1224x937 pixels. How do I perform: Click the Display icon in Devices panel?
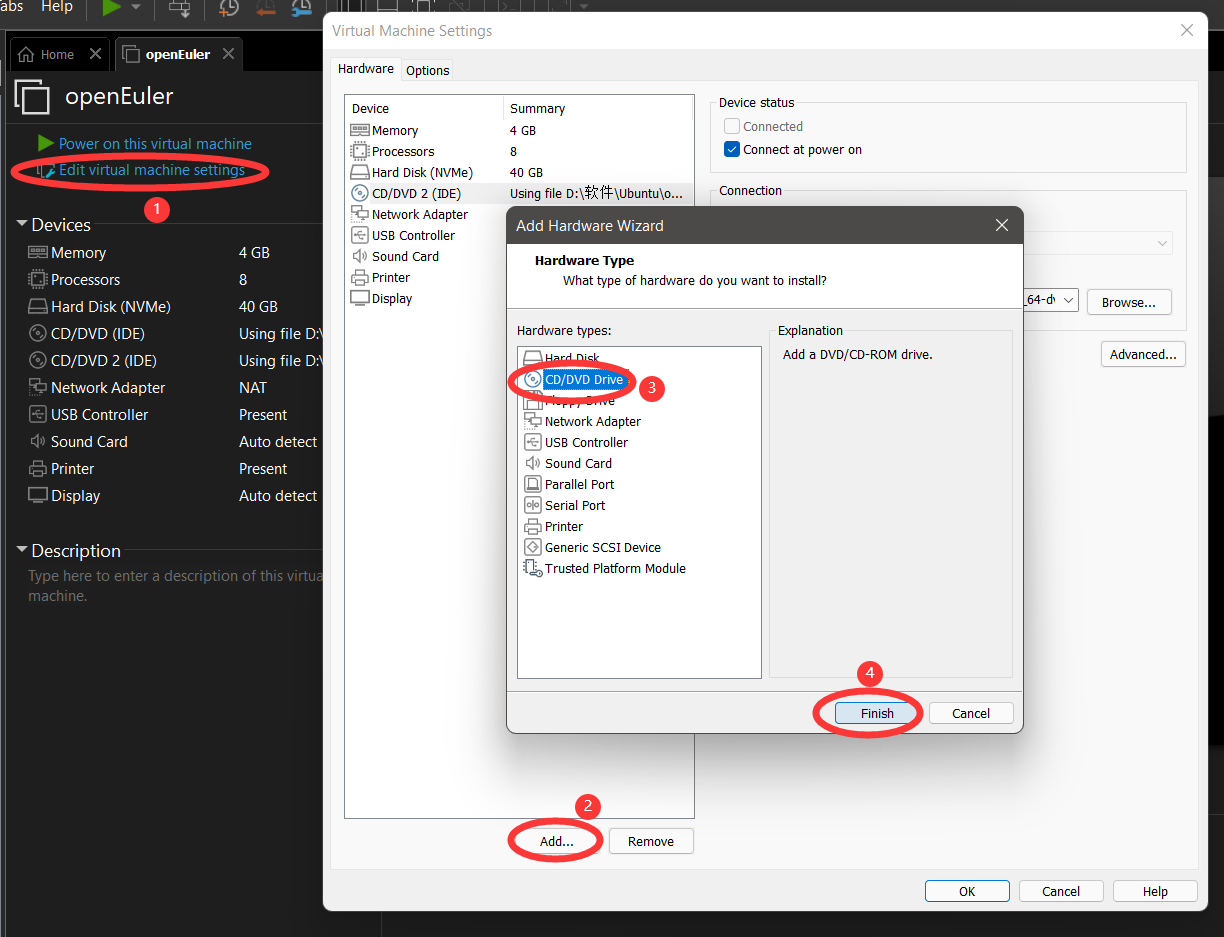(x=38, y=496)
